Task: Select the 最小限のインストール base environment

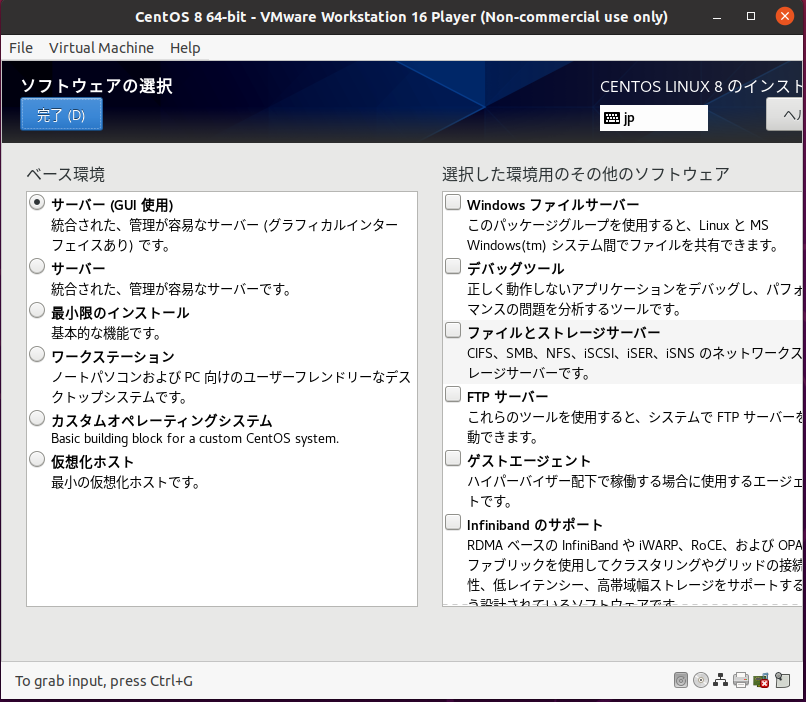Action: pos(37,311)
